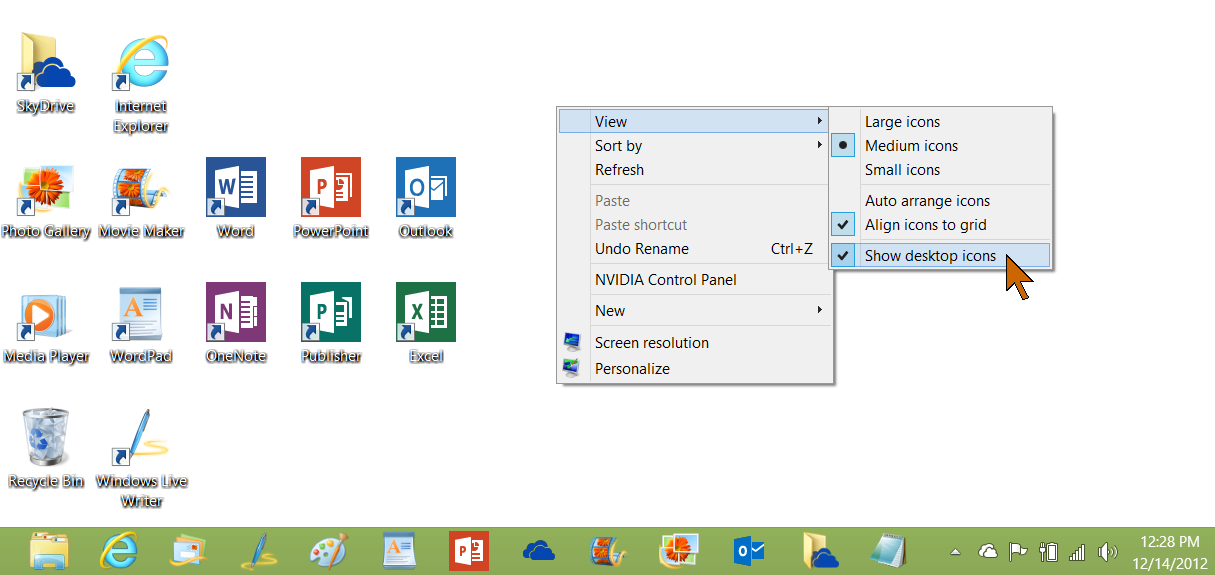The image size is (1215, 575).
Task: Launch Paint from the taskbar
Action: pos(328,551)
